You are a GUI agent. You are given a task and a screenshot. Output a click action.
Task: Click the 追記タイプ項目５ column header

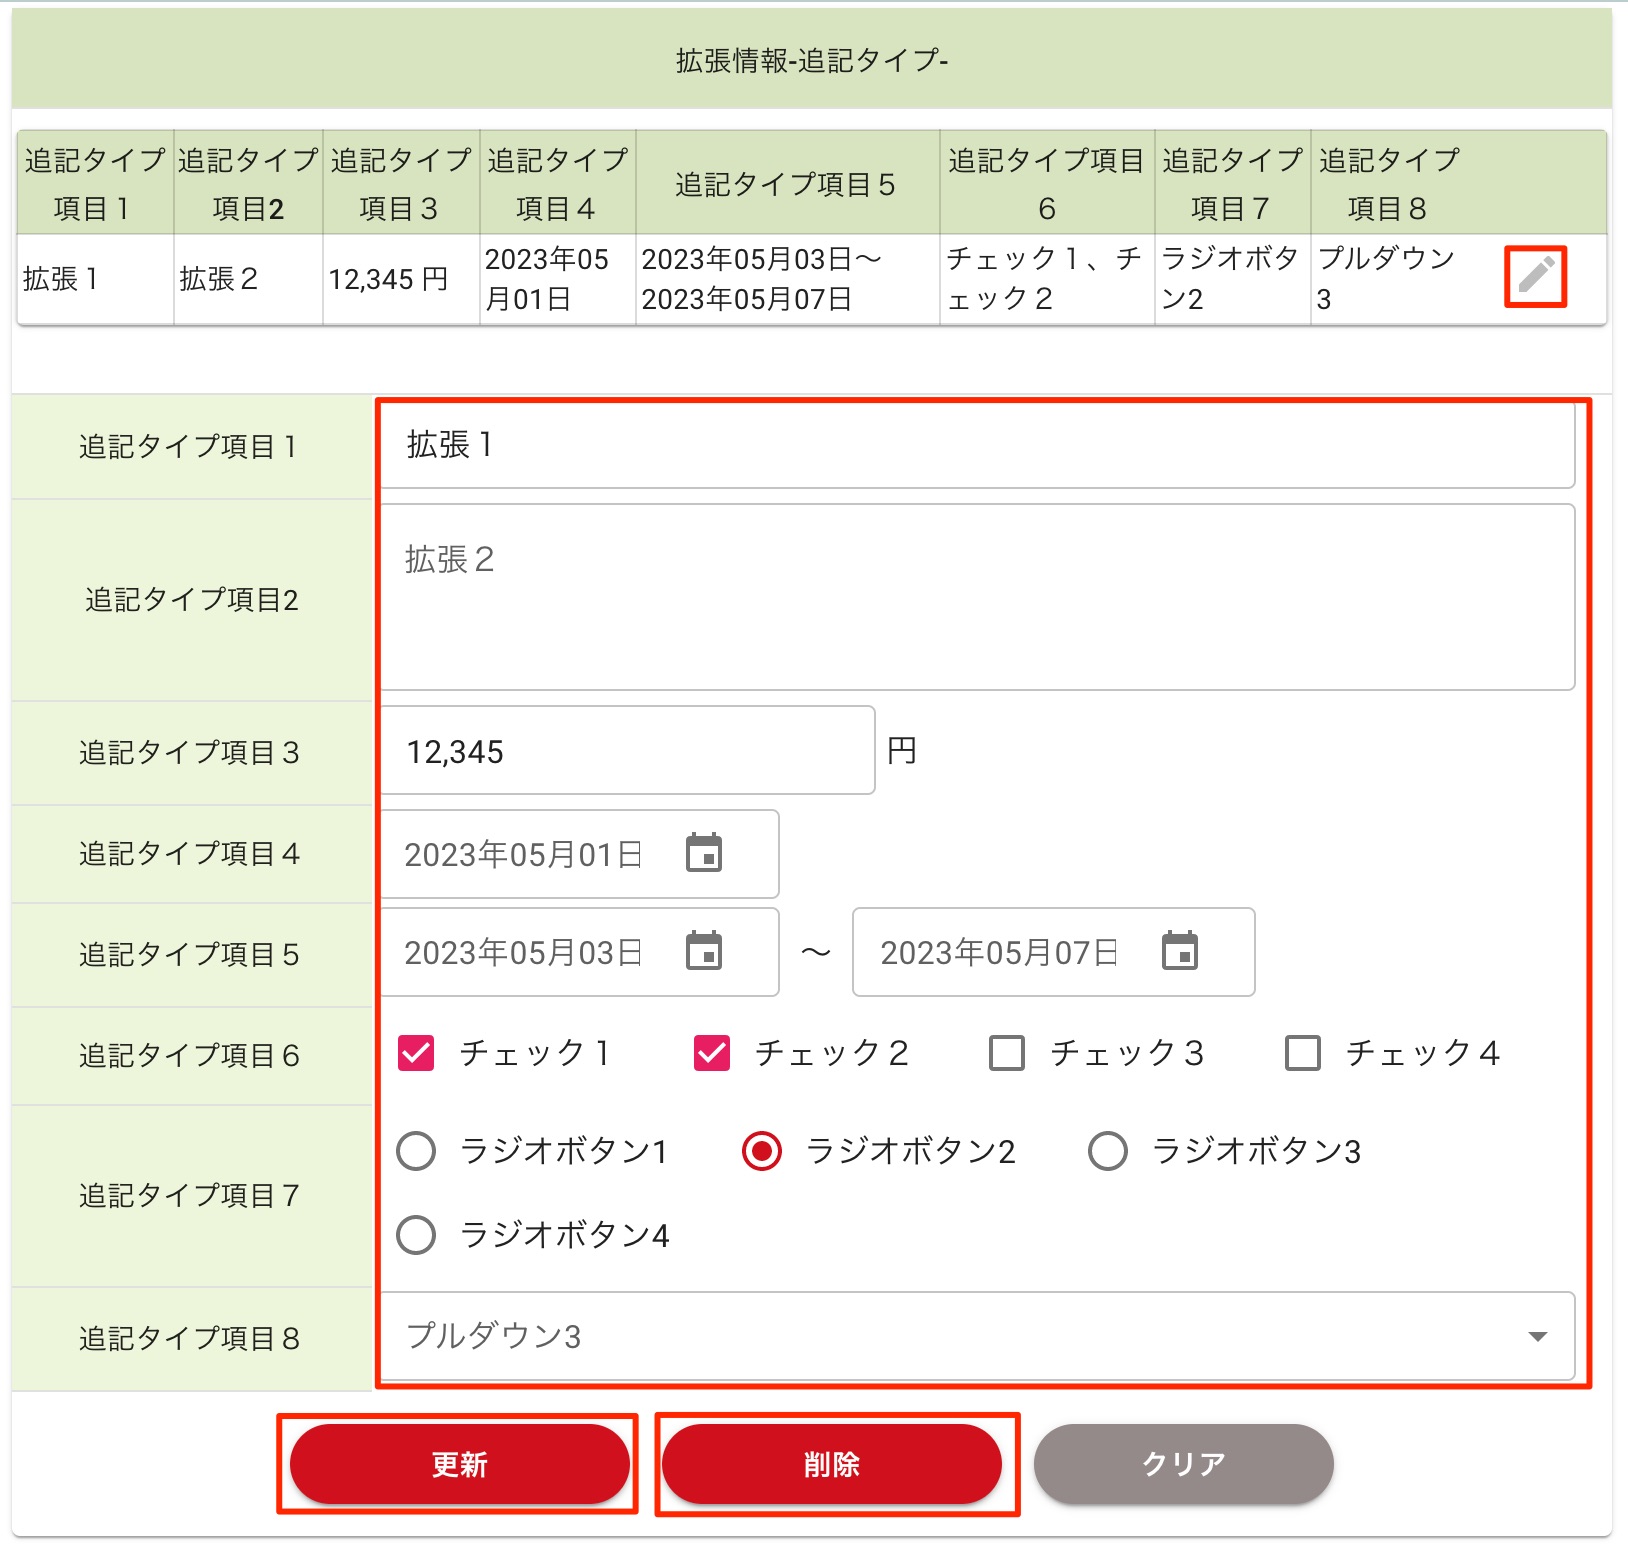point(786,184)
